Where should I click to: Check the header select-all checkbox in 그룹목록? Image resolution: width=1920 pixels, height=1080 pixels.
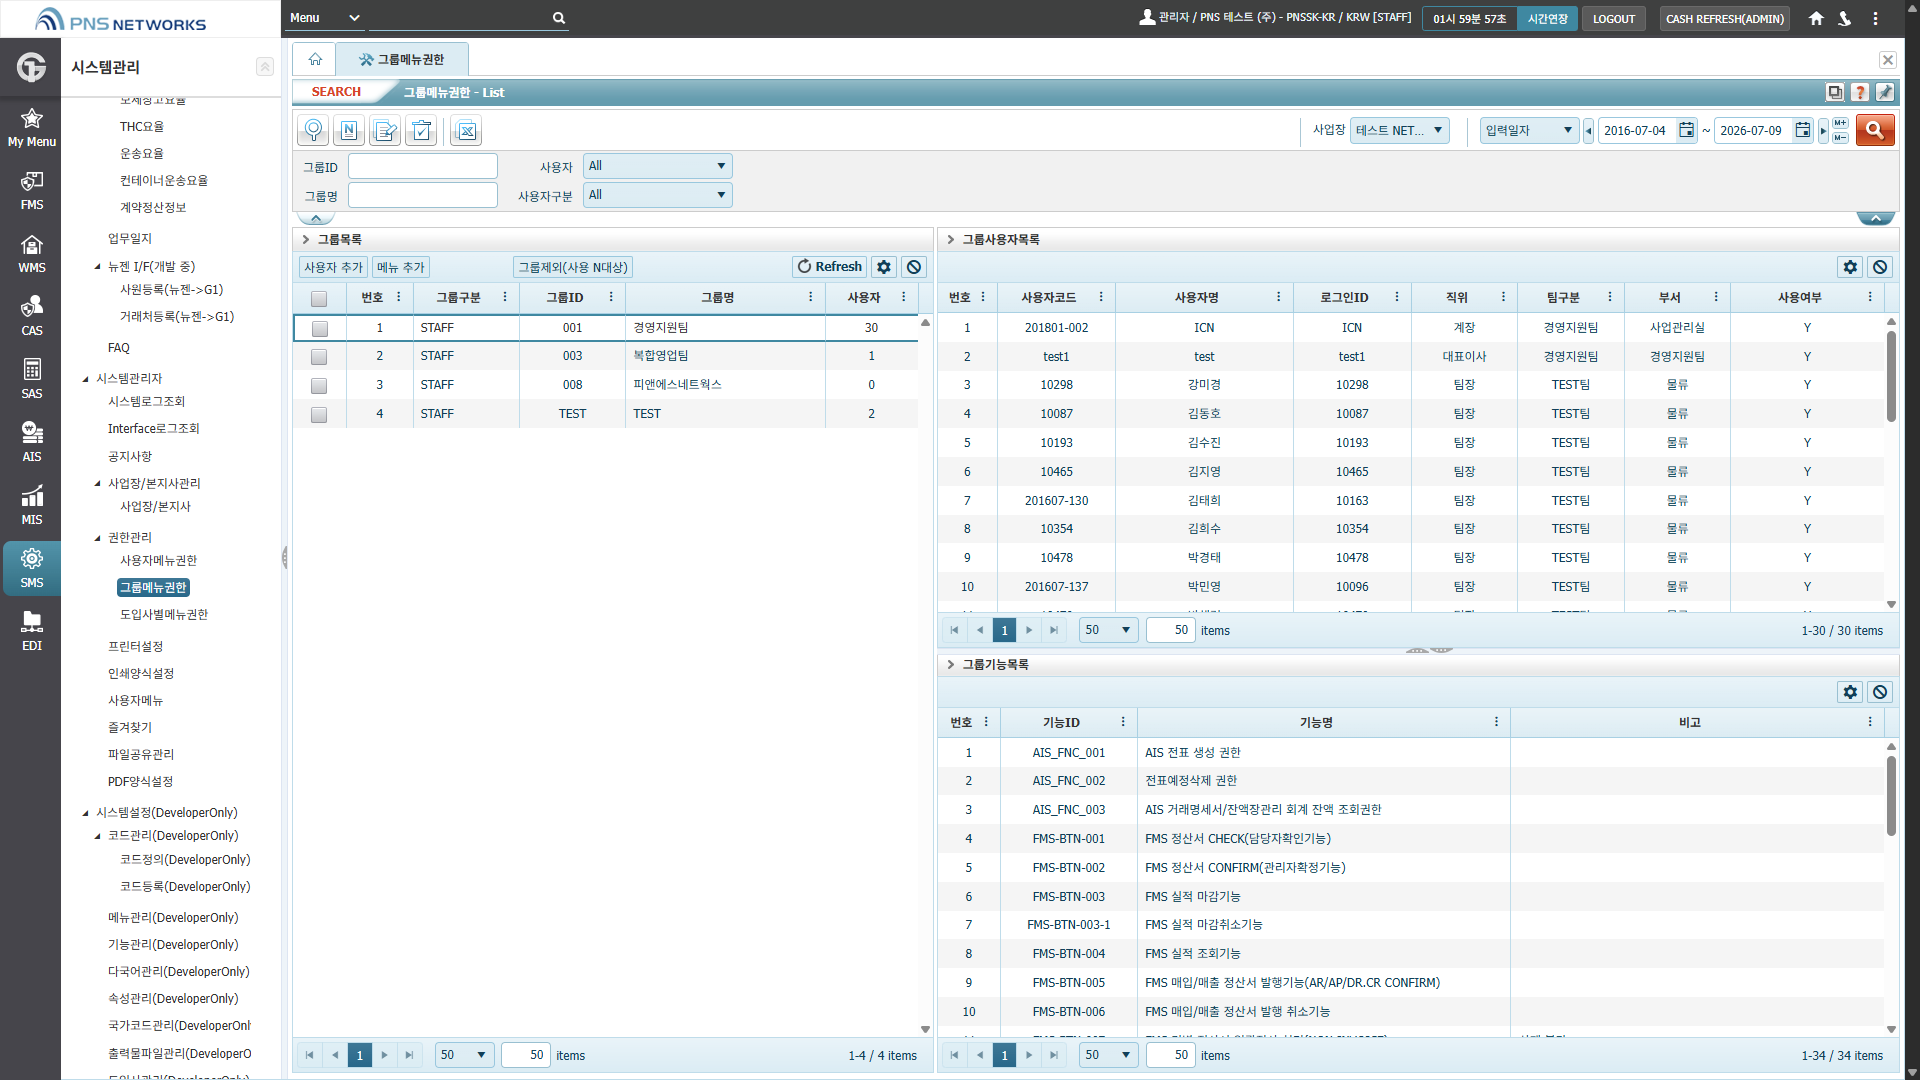click(x=319, y=298)
